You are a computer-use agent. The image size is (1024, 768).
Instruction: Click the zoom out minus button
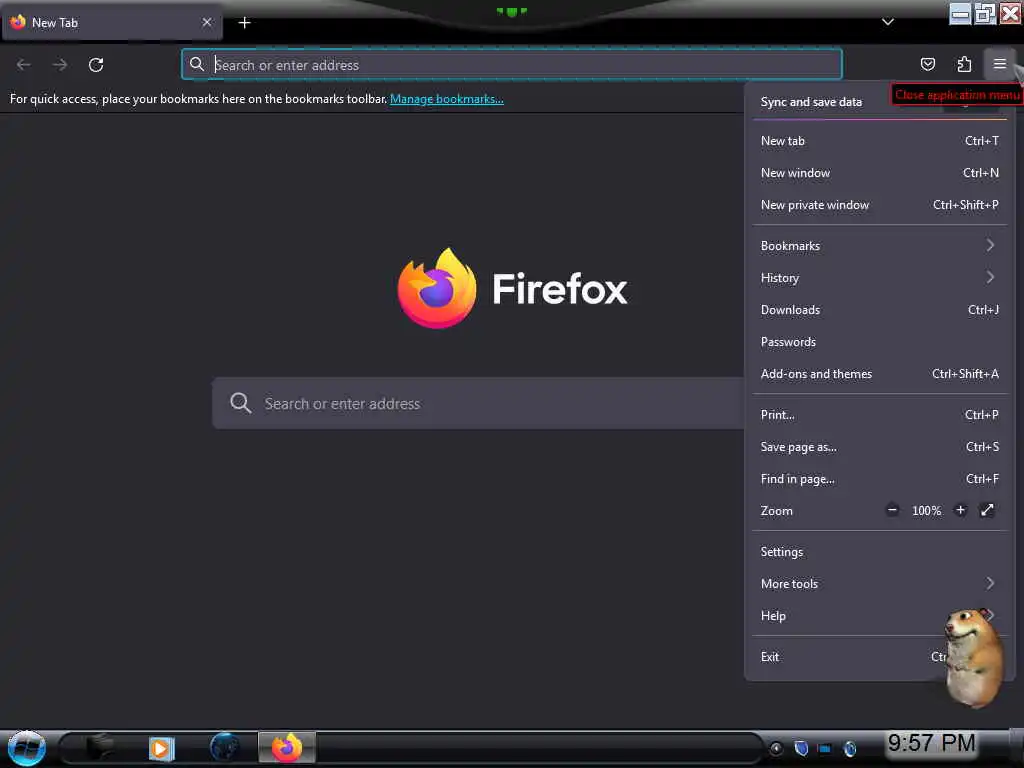tap(892, 510)
